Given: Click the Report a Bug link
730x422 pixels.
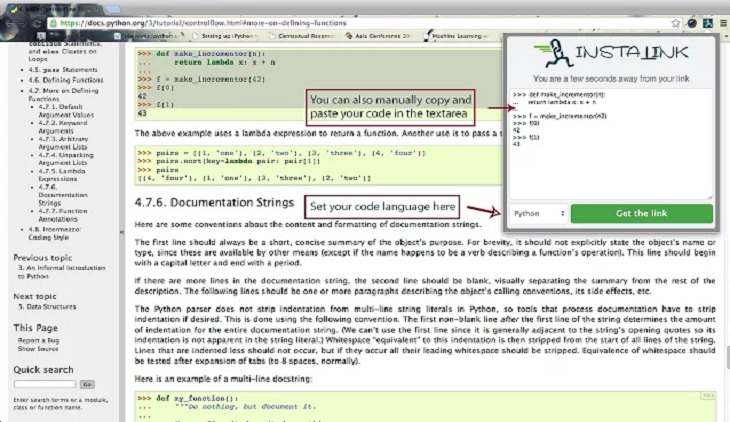Looking at the screenshot, I should pyautogui.click(x=38, y=340).
